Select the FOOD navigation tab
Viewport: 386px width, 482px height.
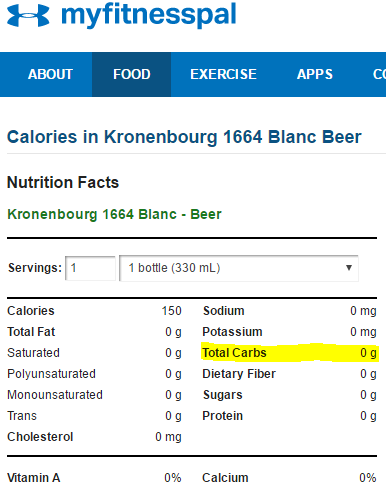[132, 74]
